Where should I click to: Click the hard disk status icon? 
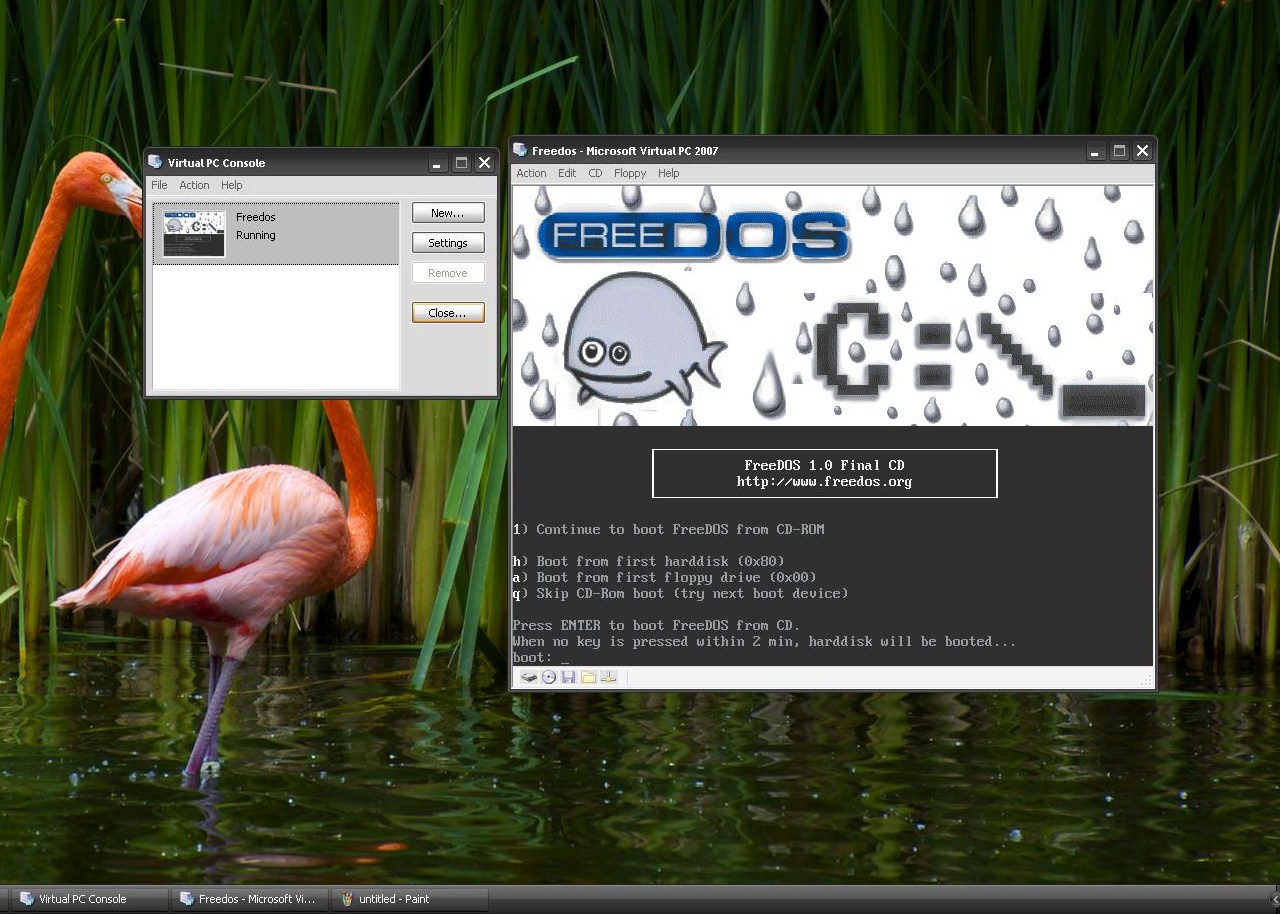(529, 677)
